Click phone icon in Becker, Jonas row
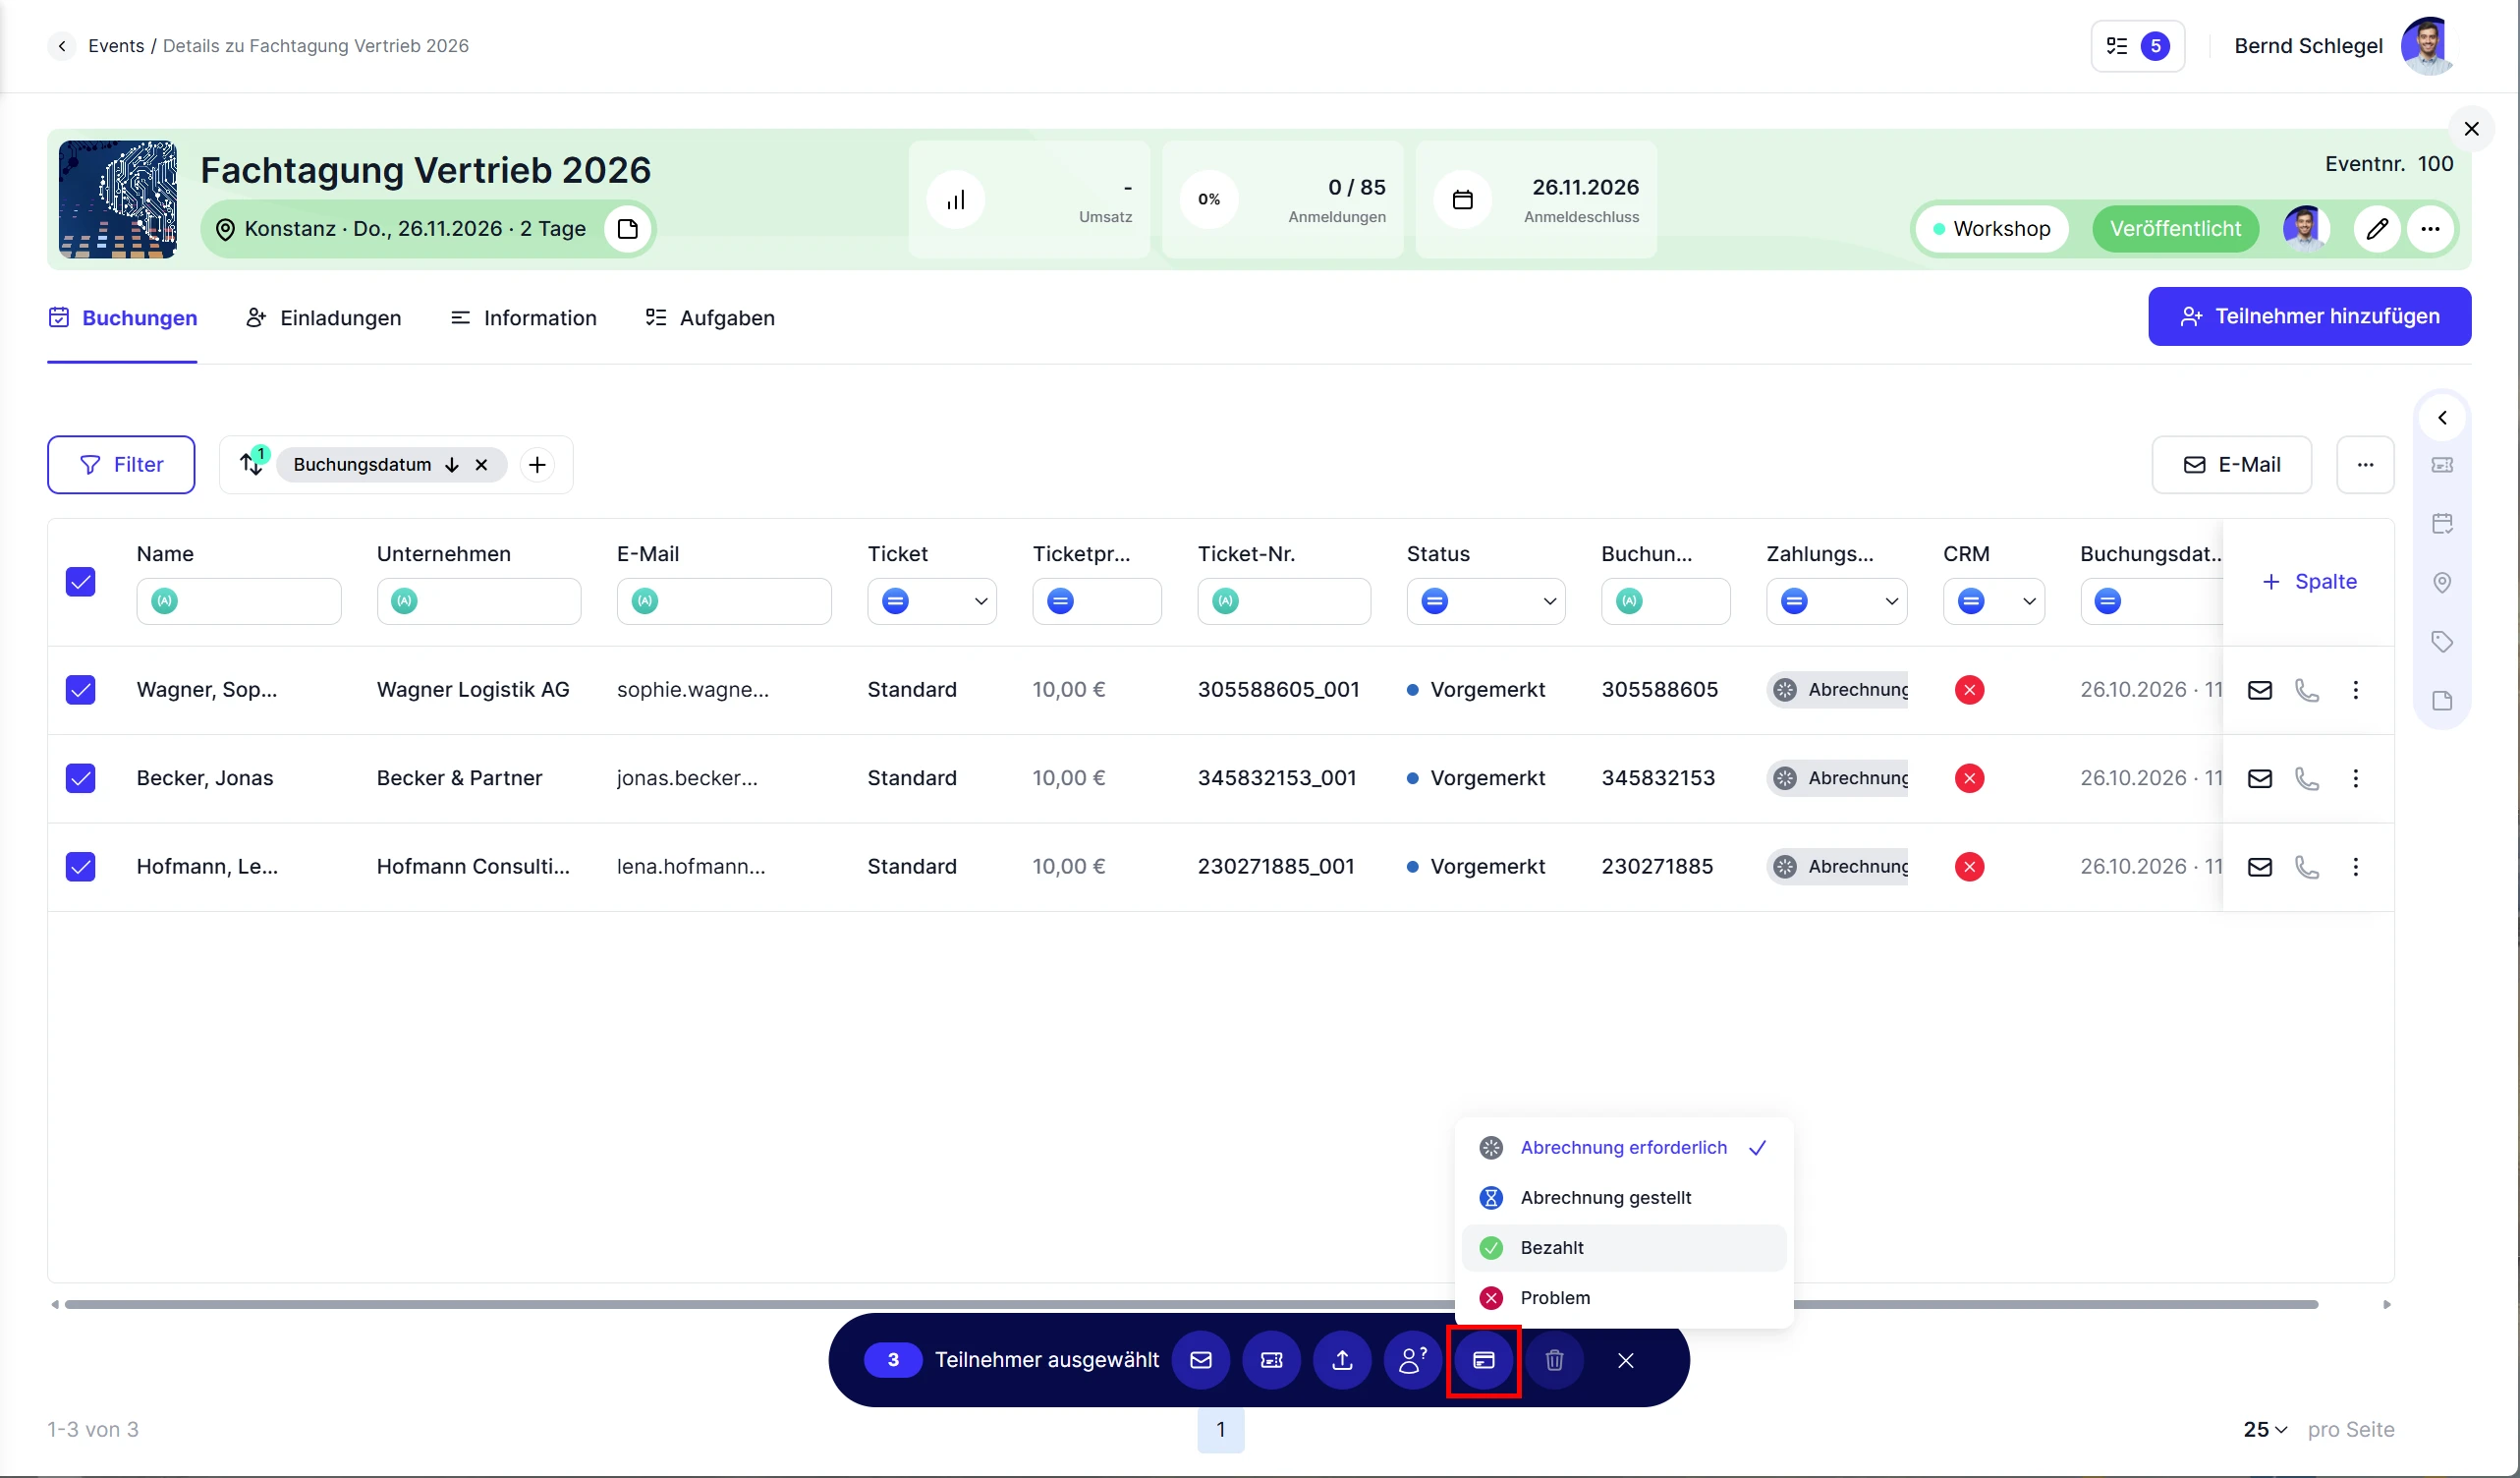Screen dimensions: 2520x1478 [x=2306, y=778]
